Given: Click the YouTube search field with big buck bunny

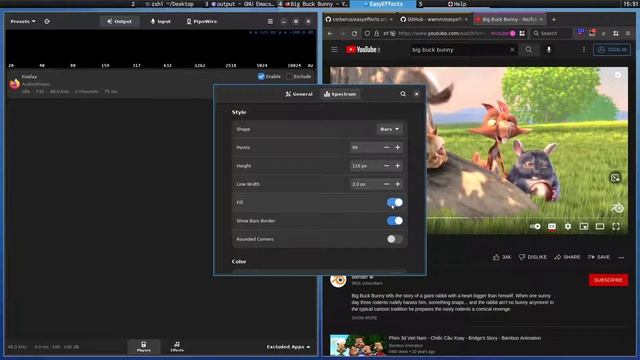Looking at the screenshot, I should pos(459,50).
